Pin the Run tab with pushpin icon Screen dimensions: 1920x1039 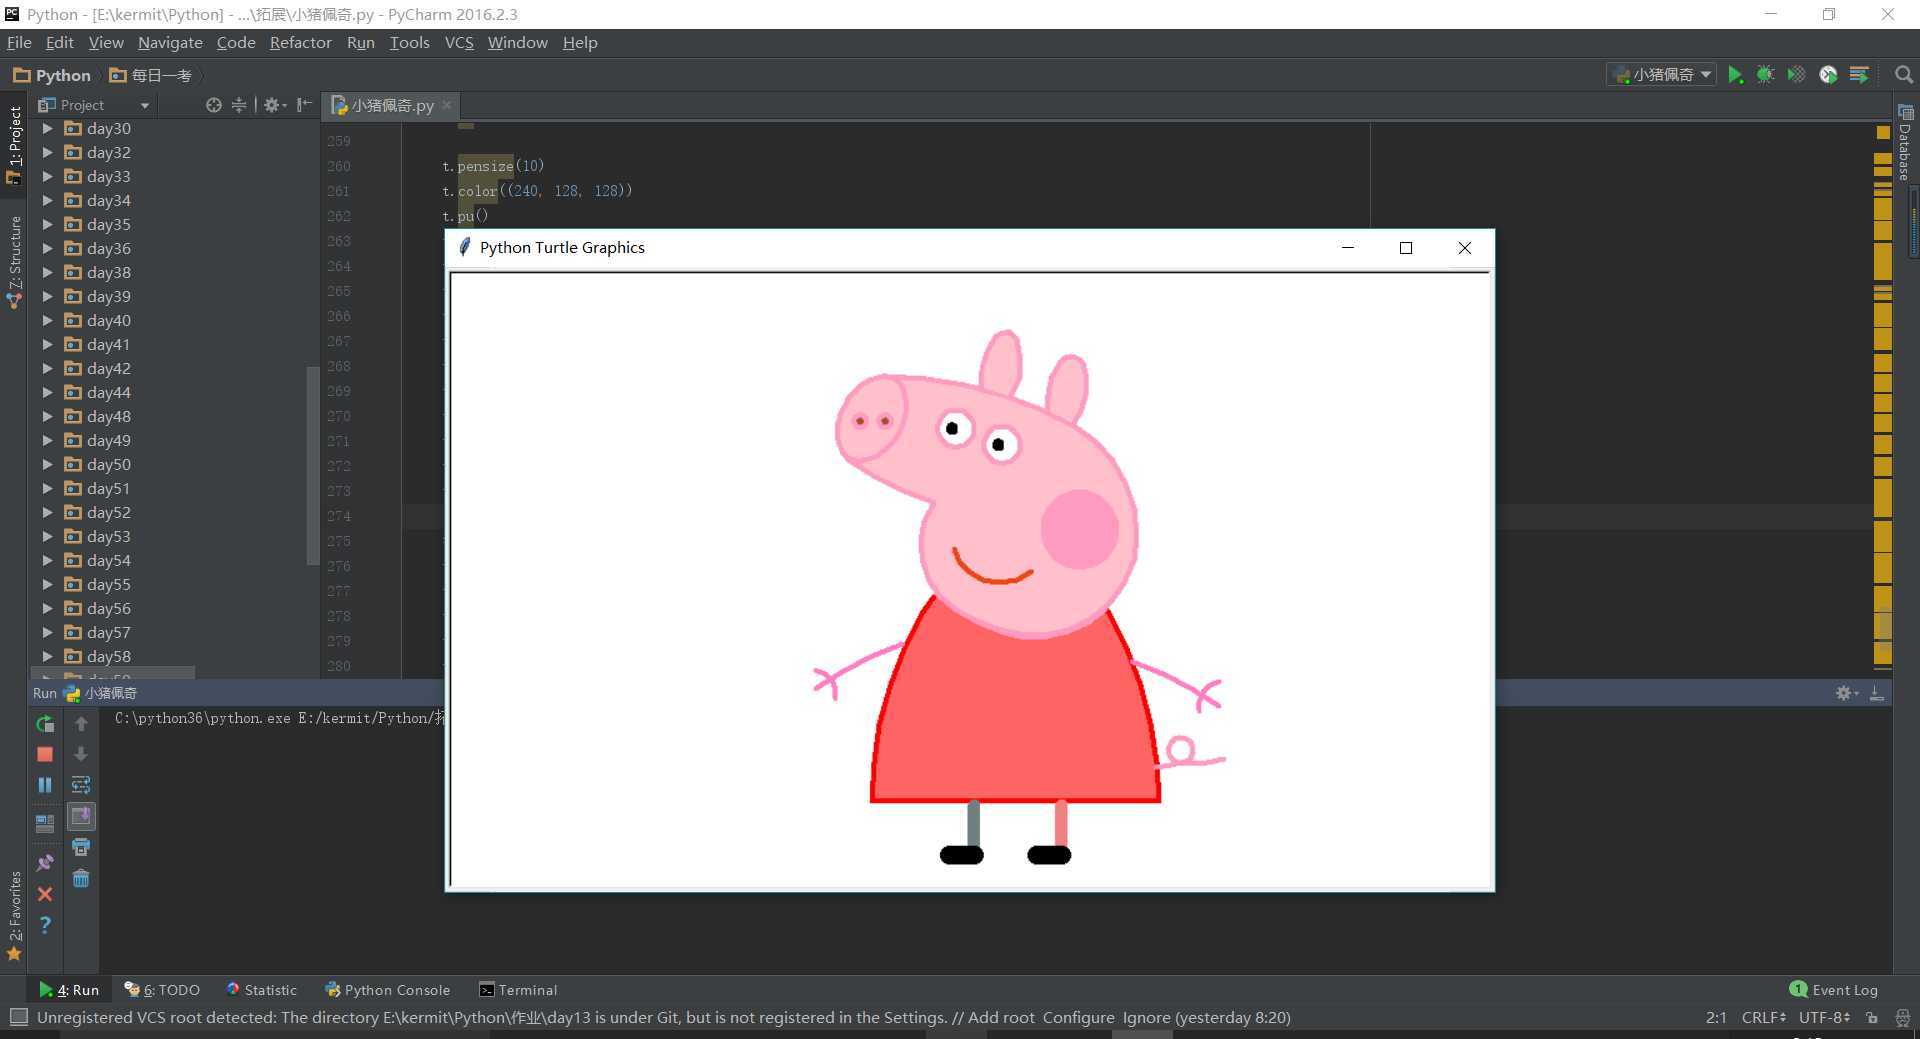point(45,862)
